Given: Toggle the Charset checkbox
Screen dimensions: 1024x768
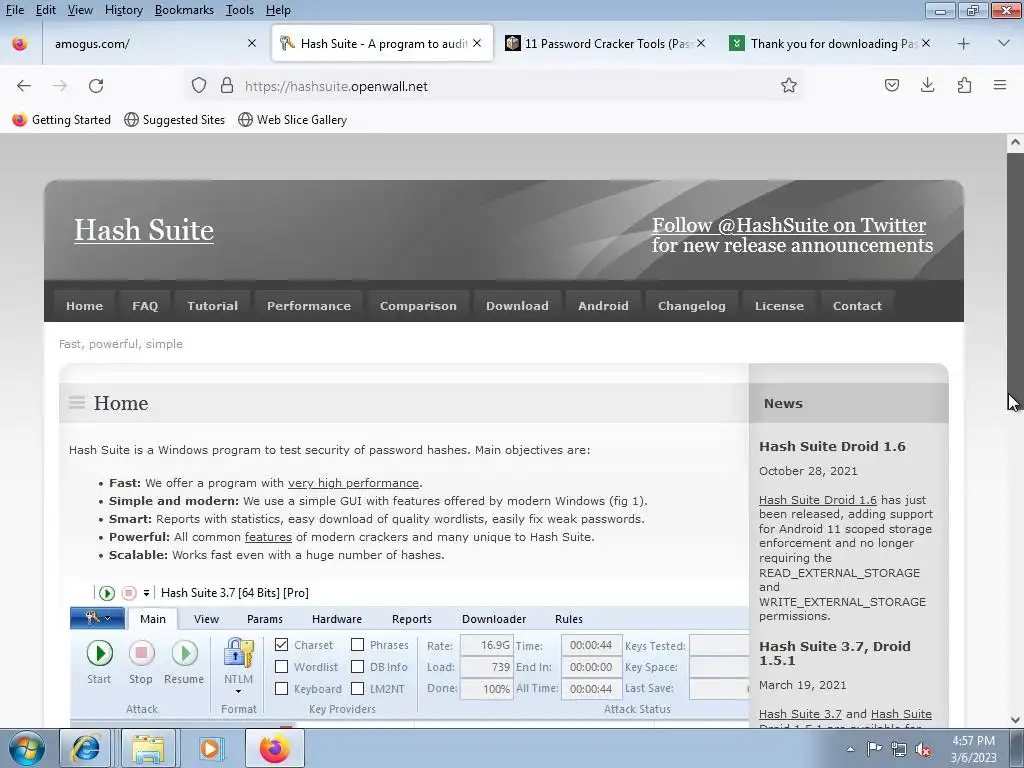Looking at the screenshot, I should (x=281, y=645).
